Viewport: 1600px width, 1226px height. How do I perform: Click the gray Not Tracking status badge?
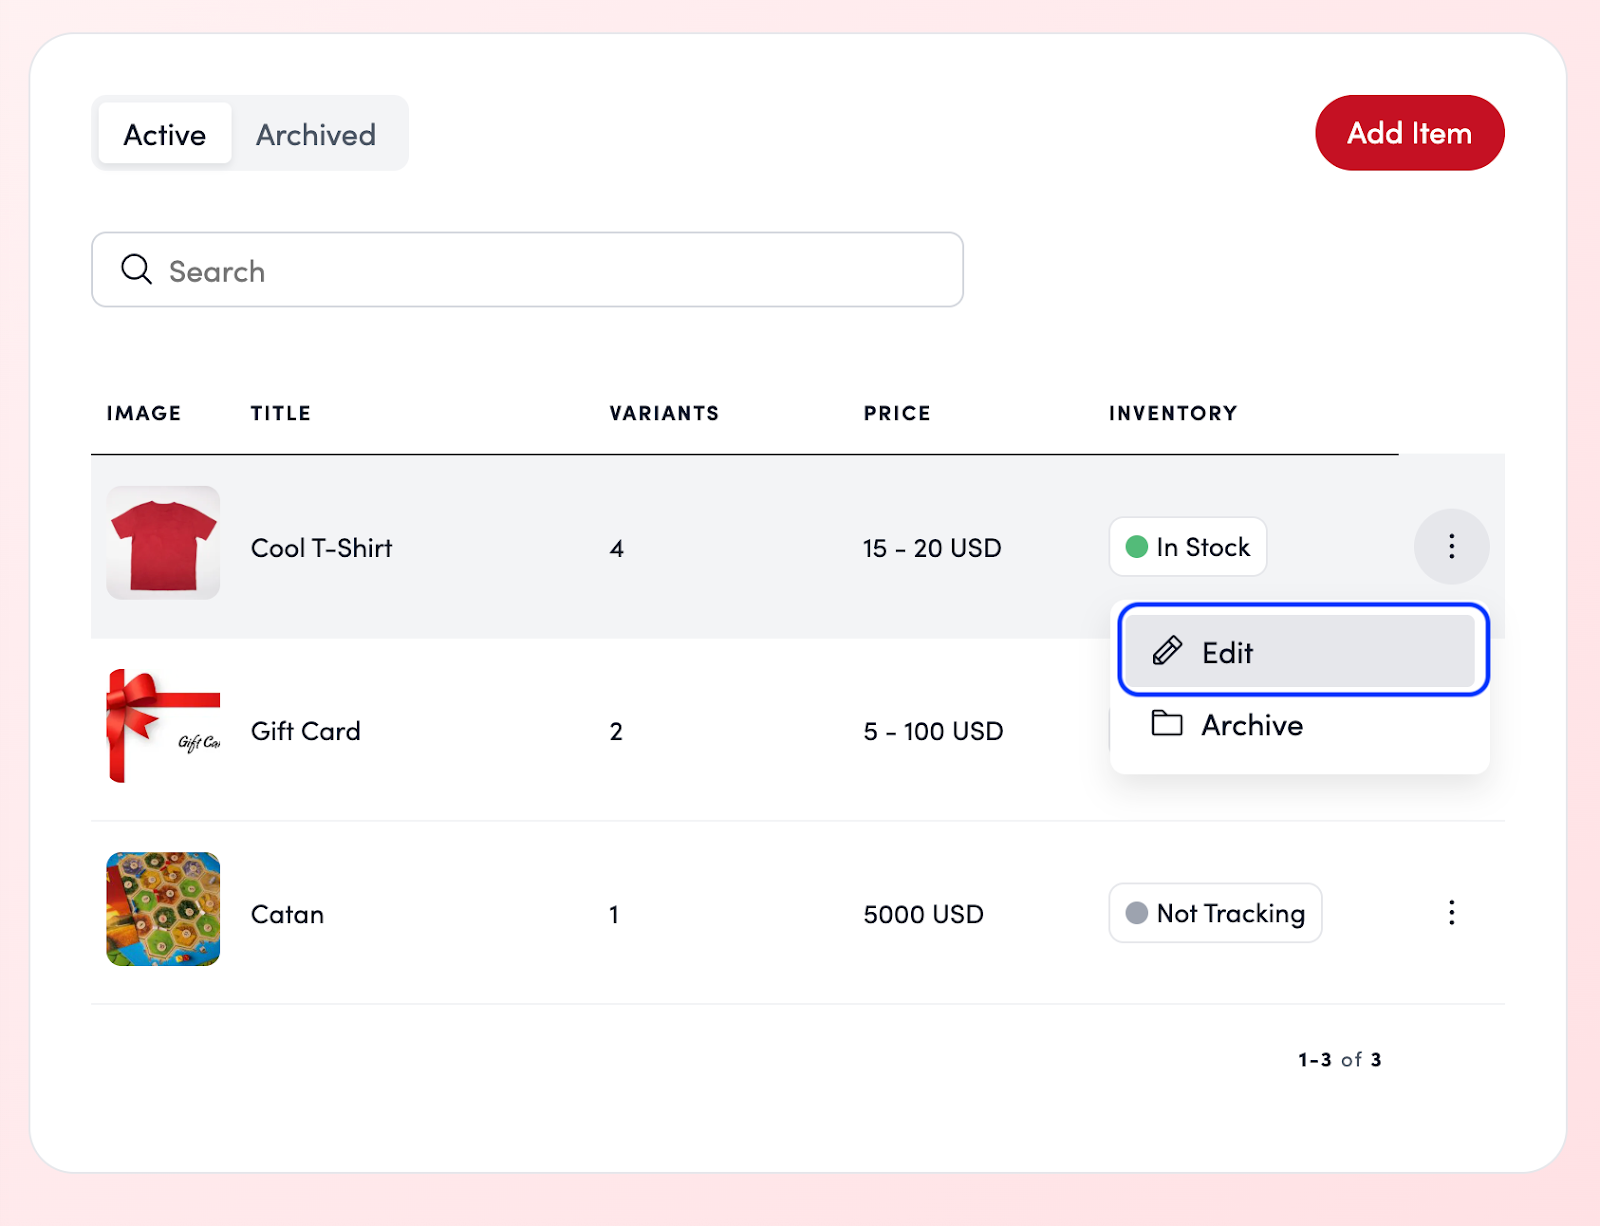pos(1214,913)
